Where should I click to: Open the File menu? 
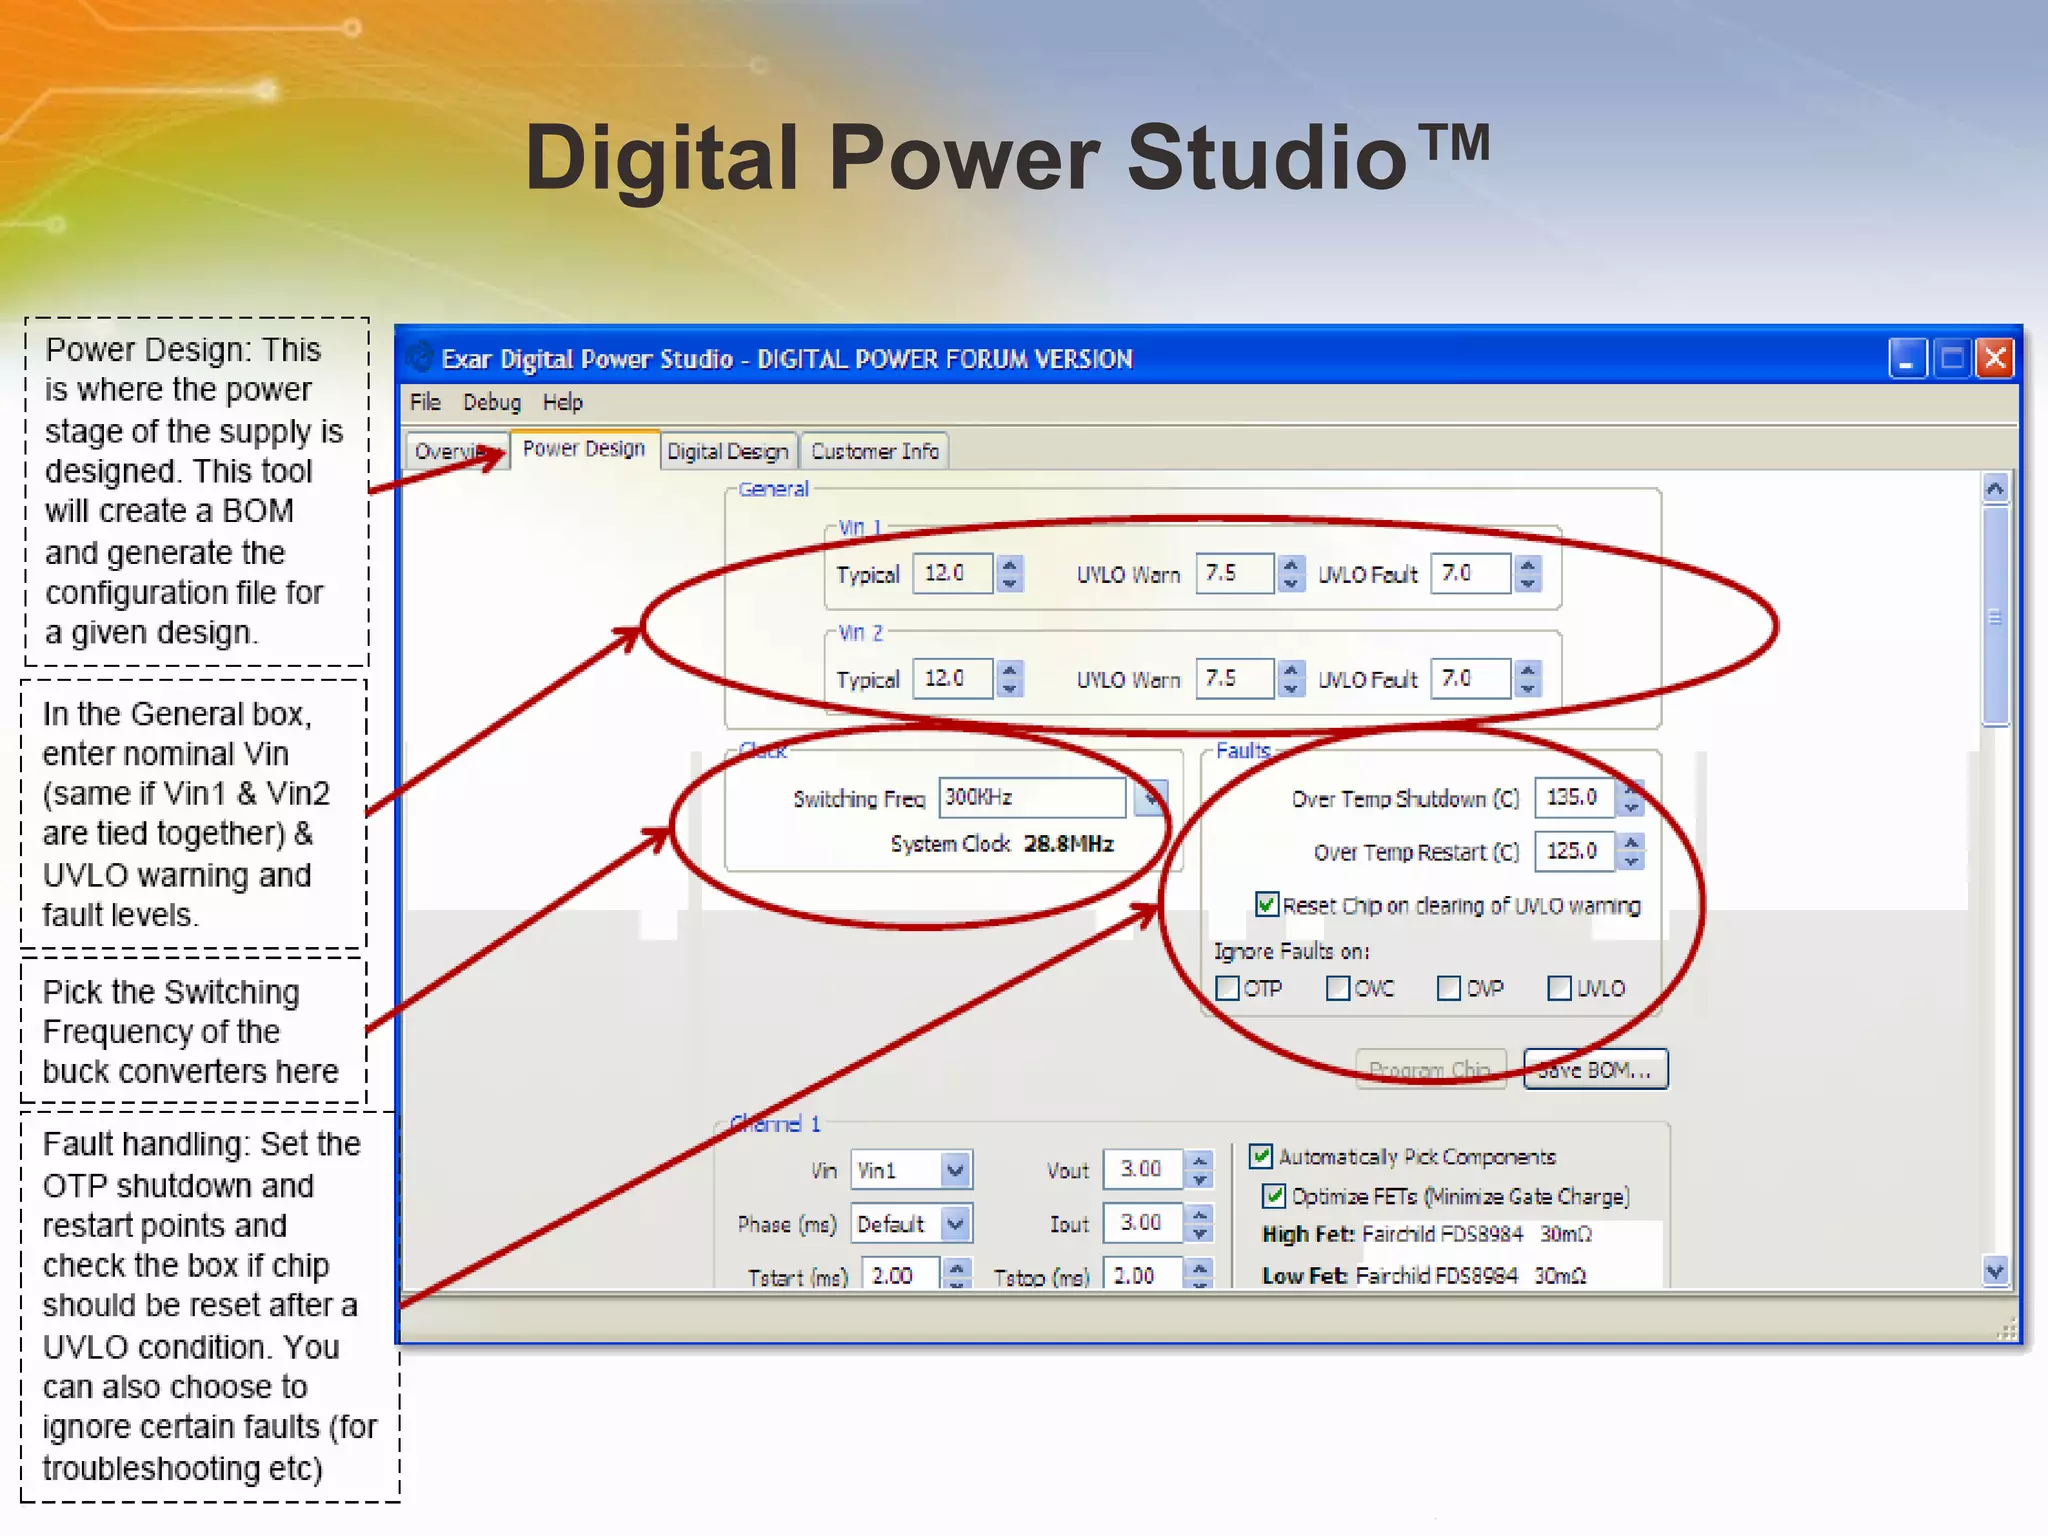coord(425,402)
